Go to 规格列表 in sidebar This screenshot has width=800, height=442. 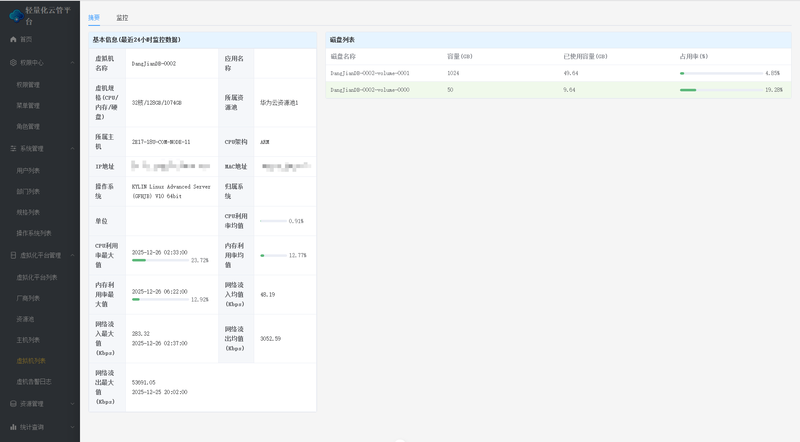(x=28, y=212)
